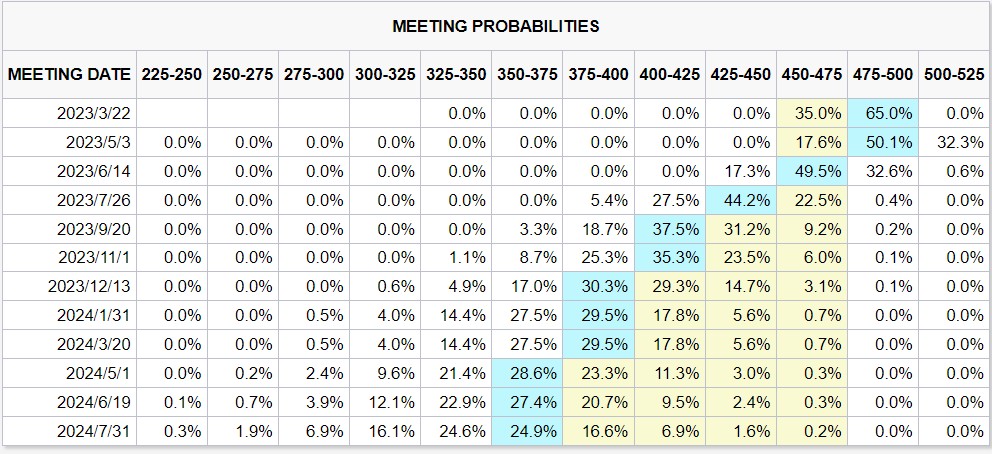Click the 37.5% cell for 2023/9/20
Image resolution: width=992 pixels, height=454 pixels.
pyautogui.click(x=669, y=230)
